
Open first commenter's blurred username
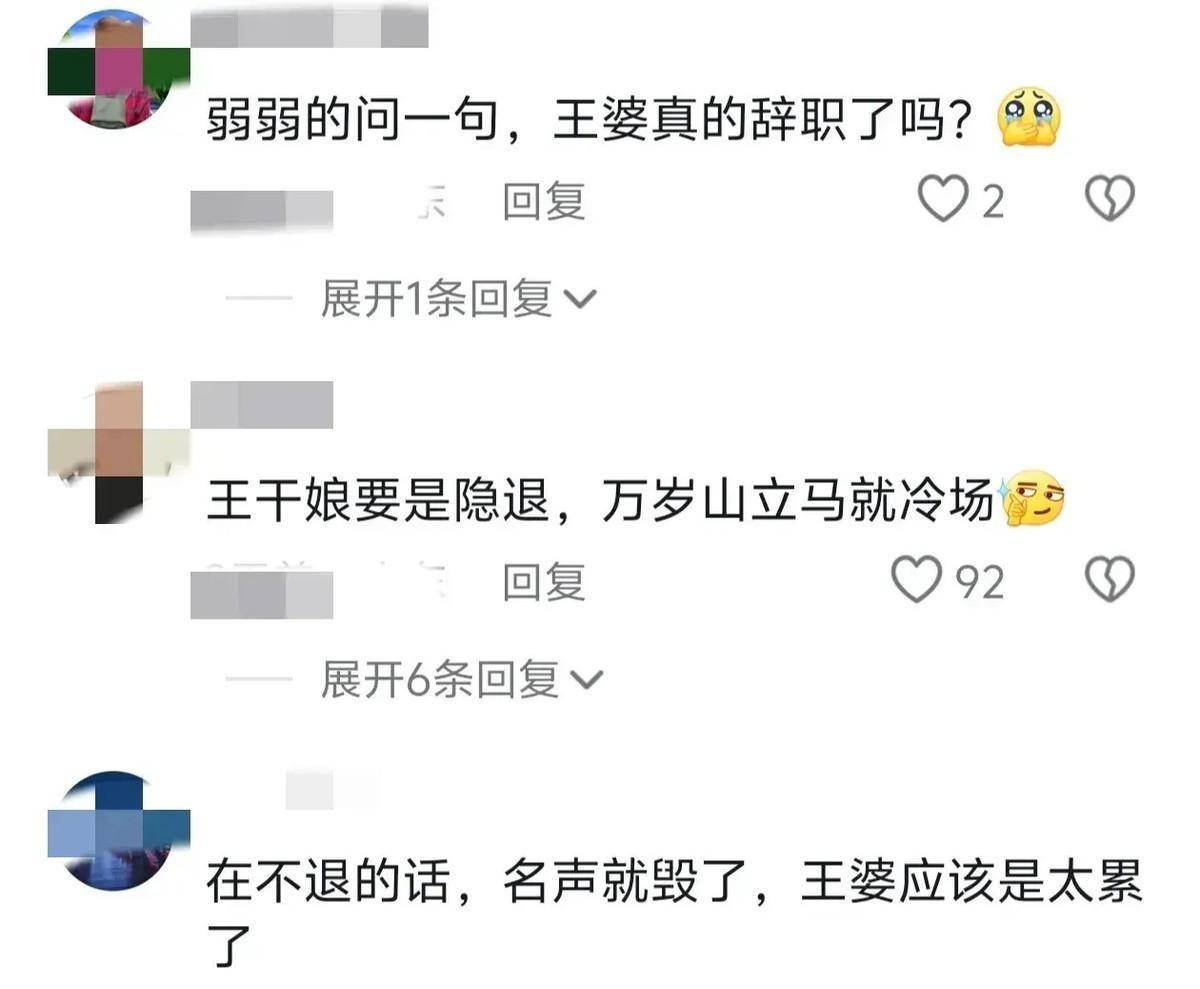click(x=308, y=27)
